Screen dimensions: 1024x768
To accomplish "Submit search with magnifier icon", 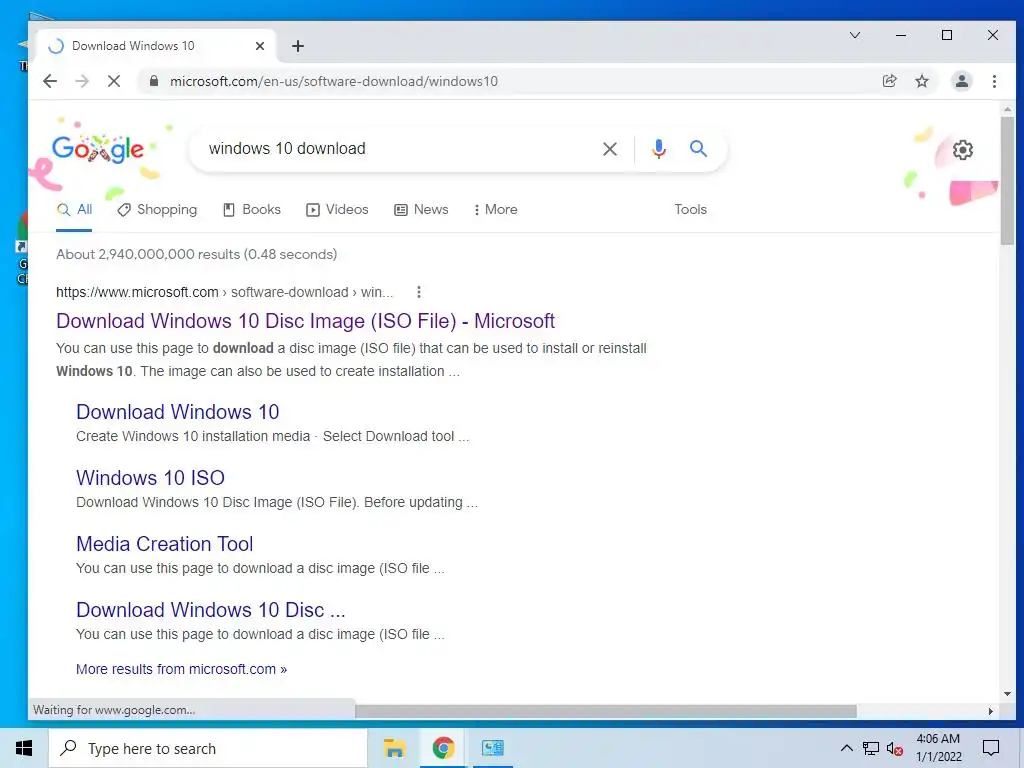I will coord(698,149).
